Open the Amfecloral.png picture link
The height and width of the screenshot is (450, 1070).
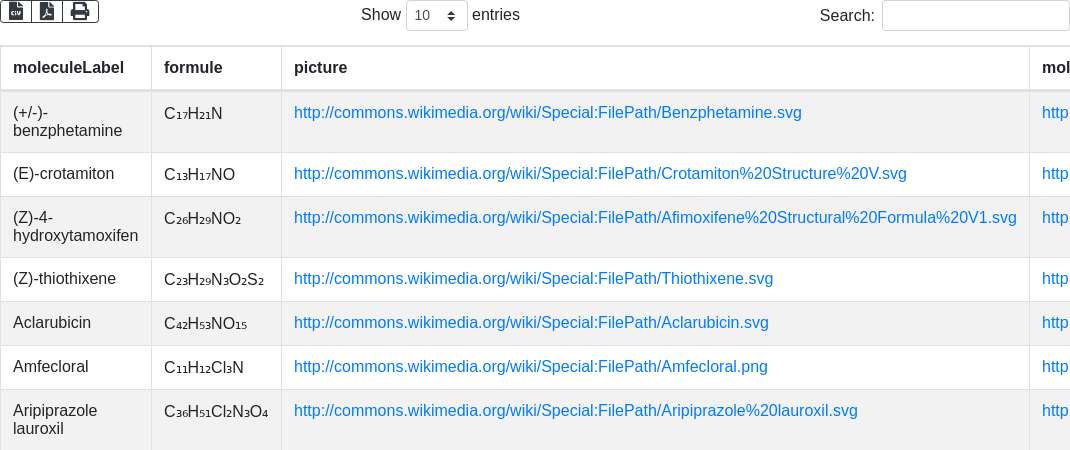[x=530, y=367]
